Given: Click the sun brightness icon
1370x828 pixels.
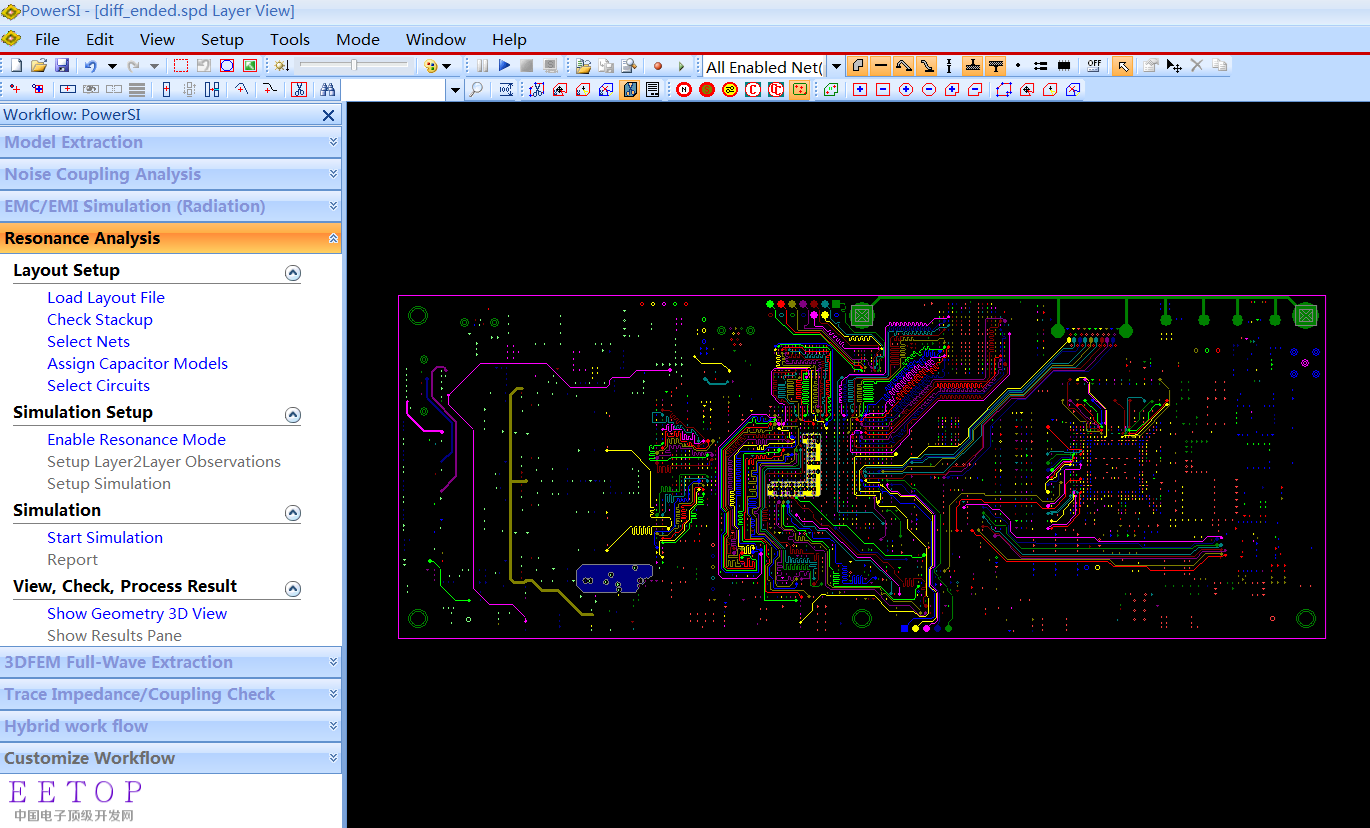Looking at the screenshot, I should click(281, 66).
